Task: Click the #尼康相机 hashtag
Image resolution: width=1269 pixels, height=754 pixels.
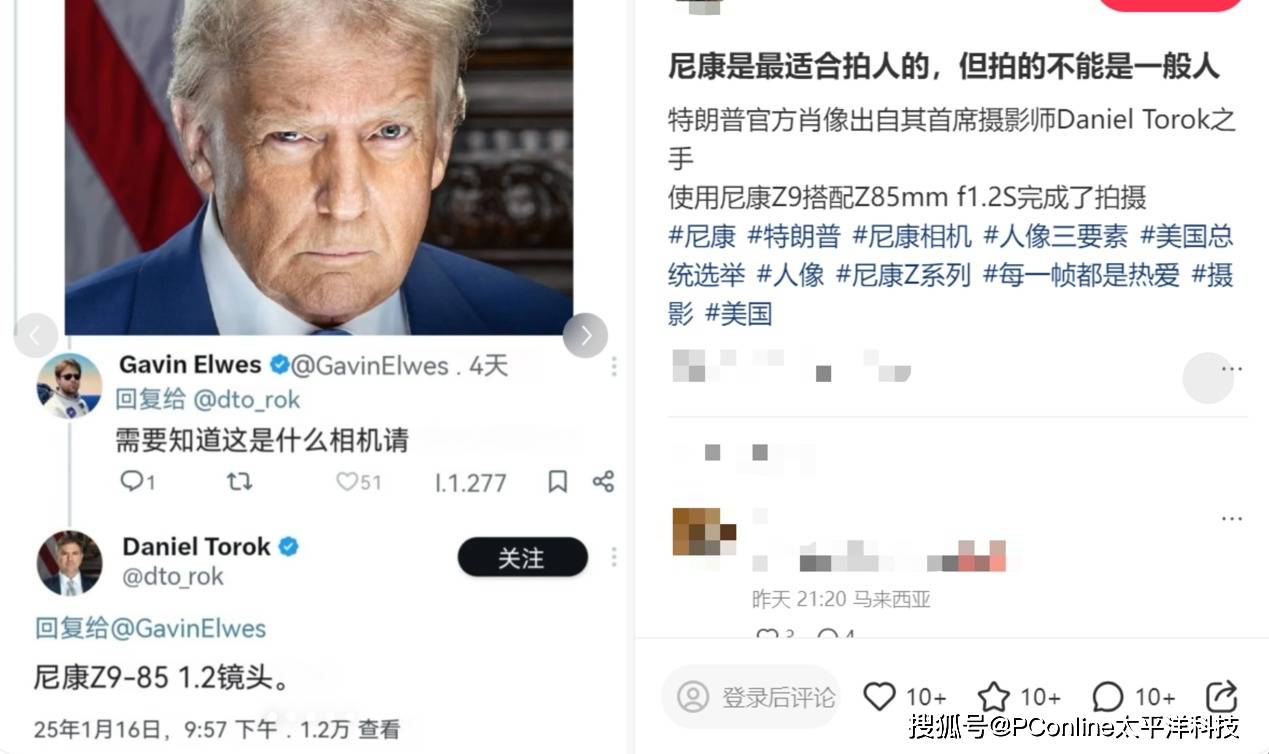Action: [x=912, y=236]
